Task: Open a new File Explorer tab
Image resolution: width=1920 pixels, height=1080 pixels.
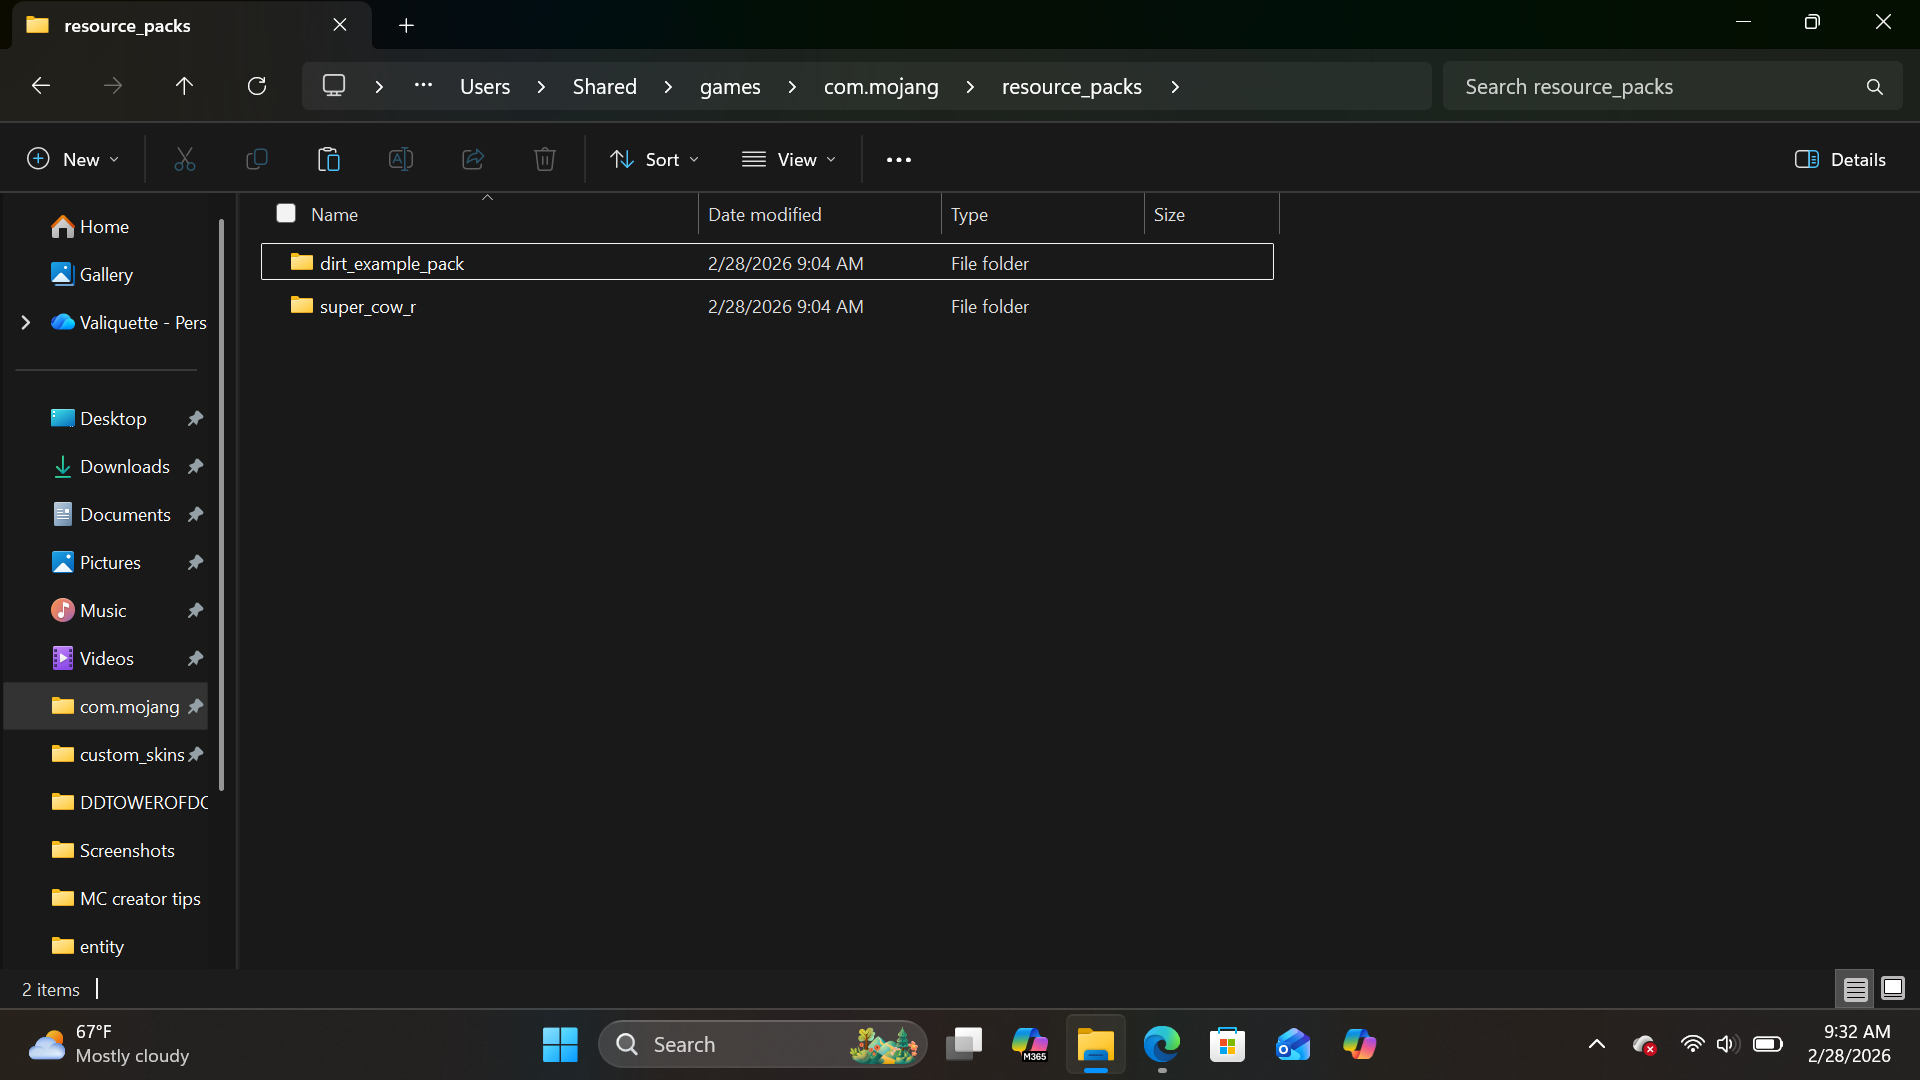Action: tap(406, 25)
